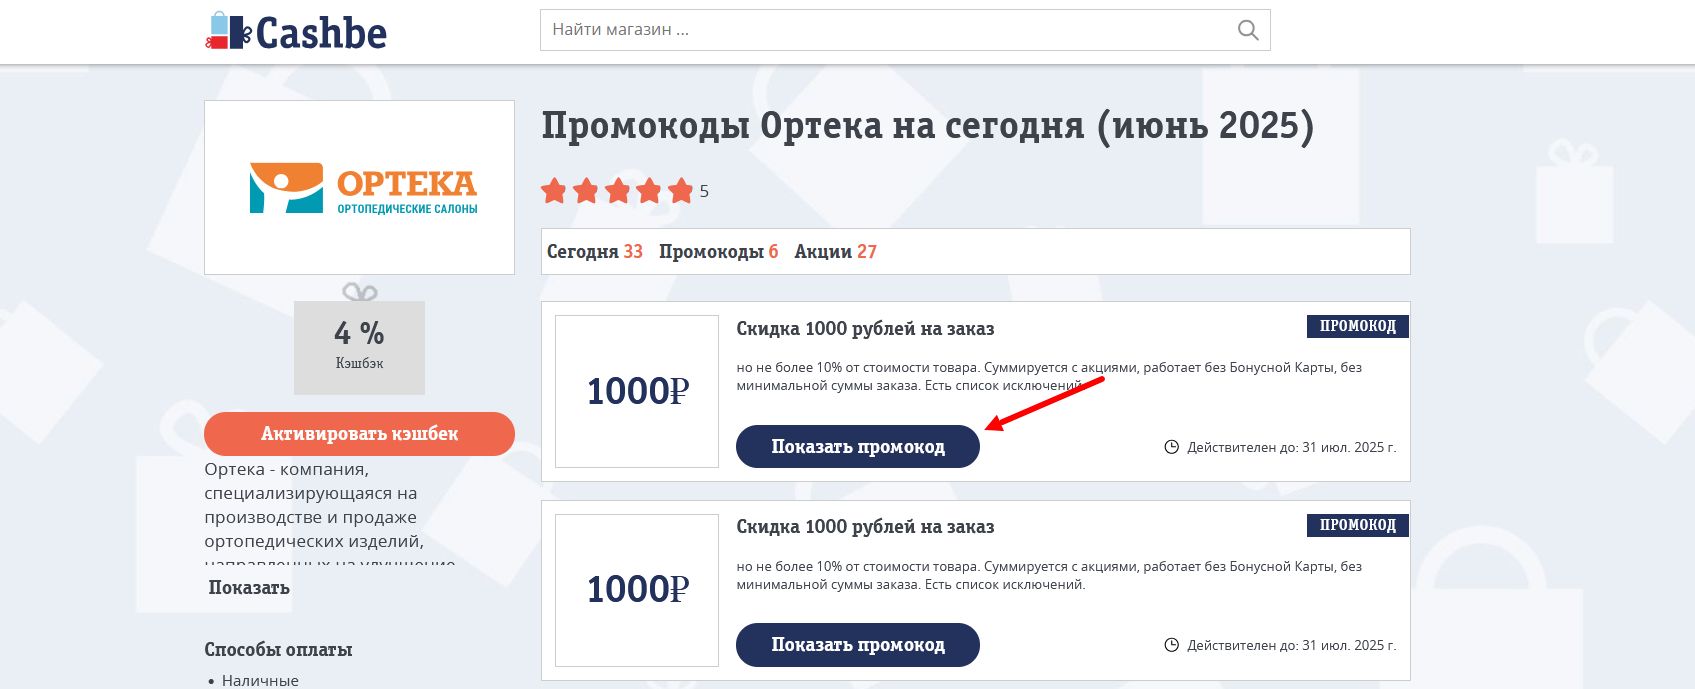Open second Скидка 1000 рублей на заказ title
Image resolution: width=1695 pixels, height=689 pixels.
tap(865, 527)
